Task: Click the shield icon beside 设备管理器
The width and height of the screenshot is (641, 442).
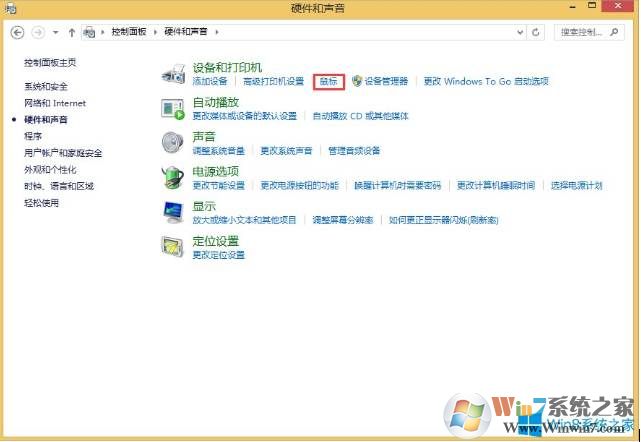Action: tap(357, 81)
